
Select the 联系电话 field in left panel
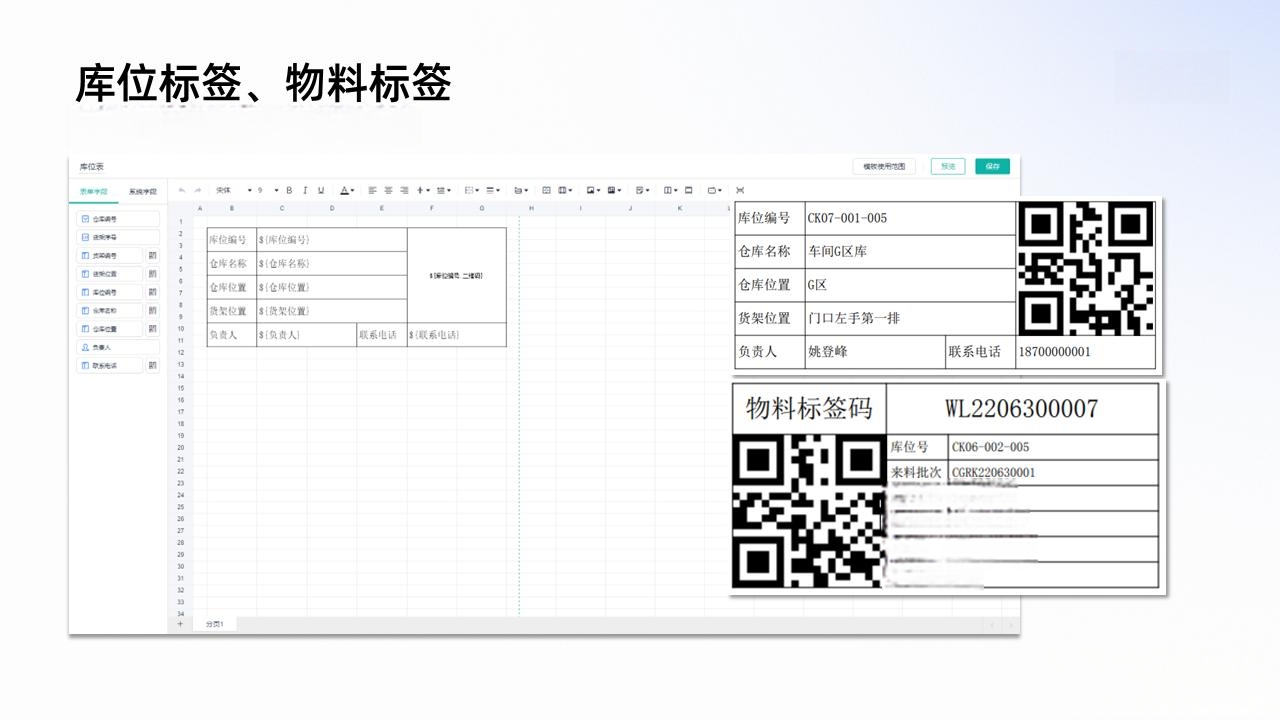[x=110, y=366]
